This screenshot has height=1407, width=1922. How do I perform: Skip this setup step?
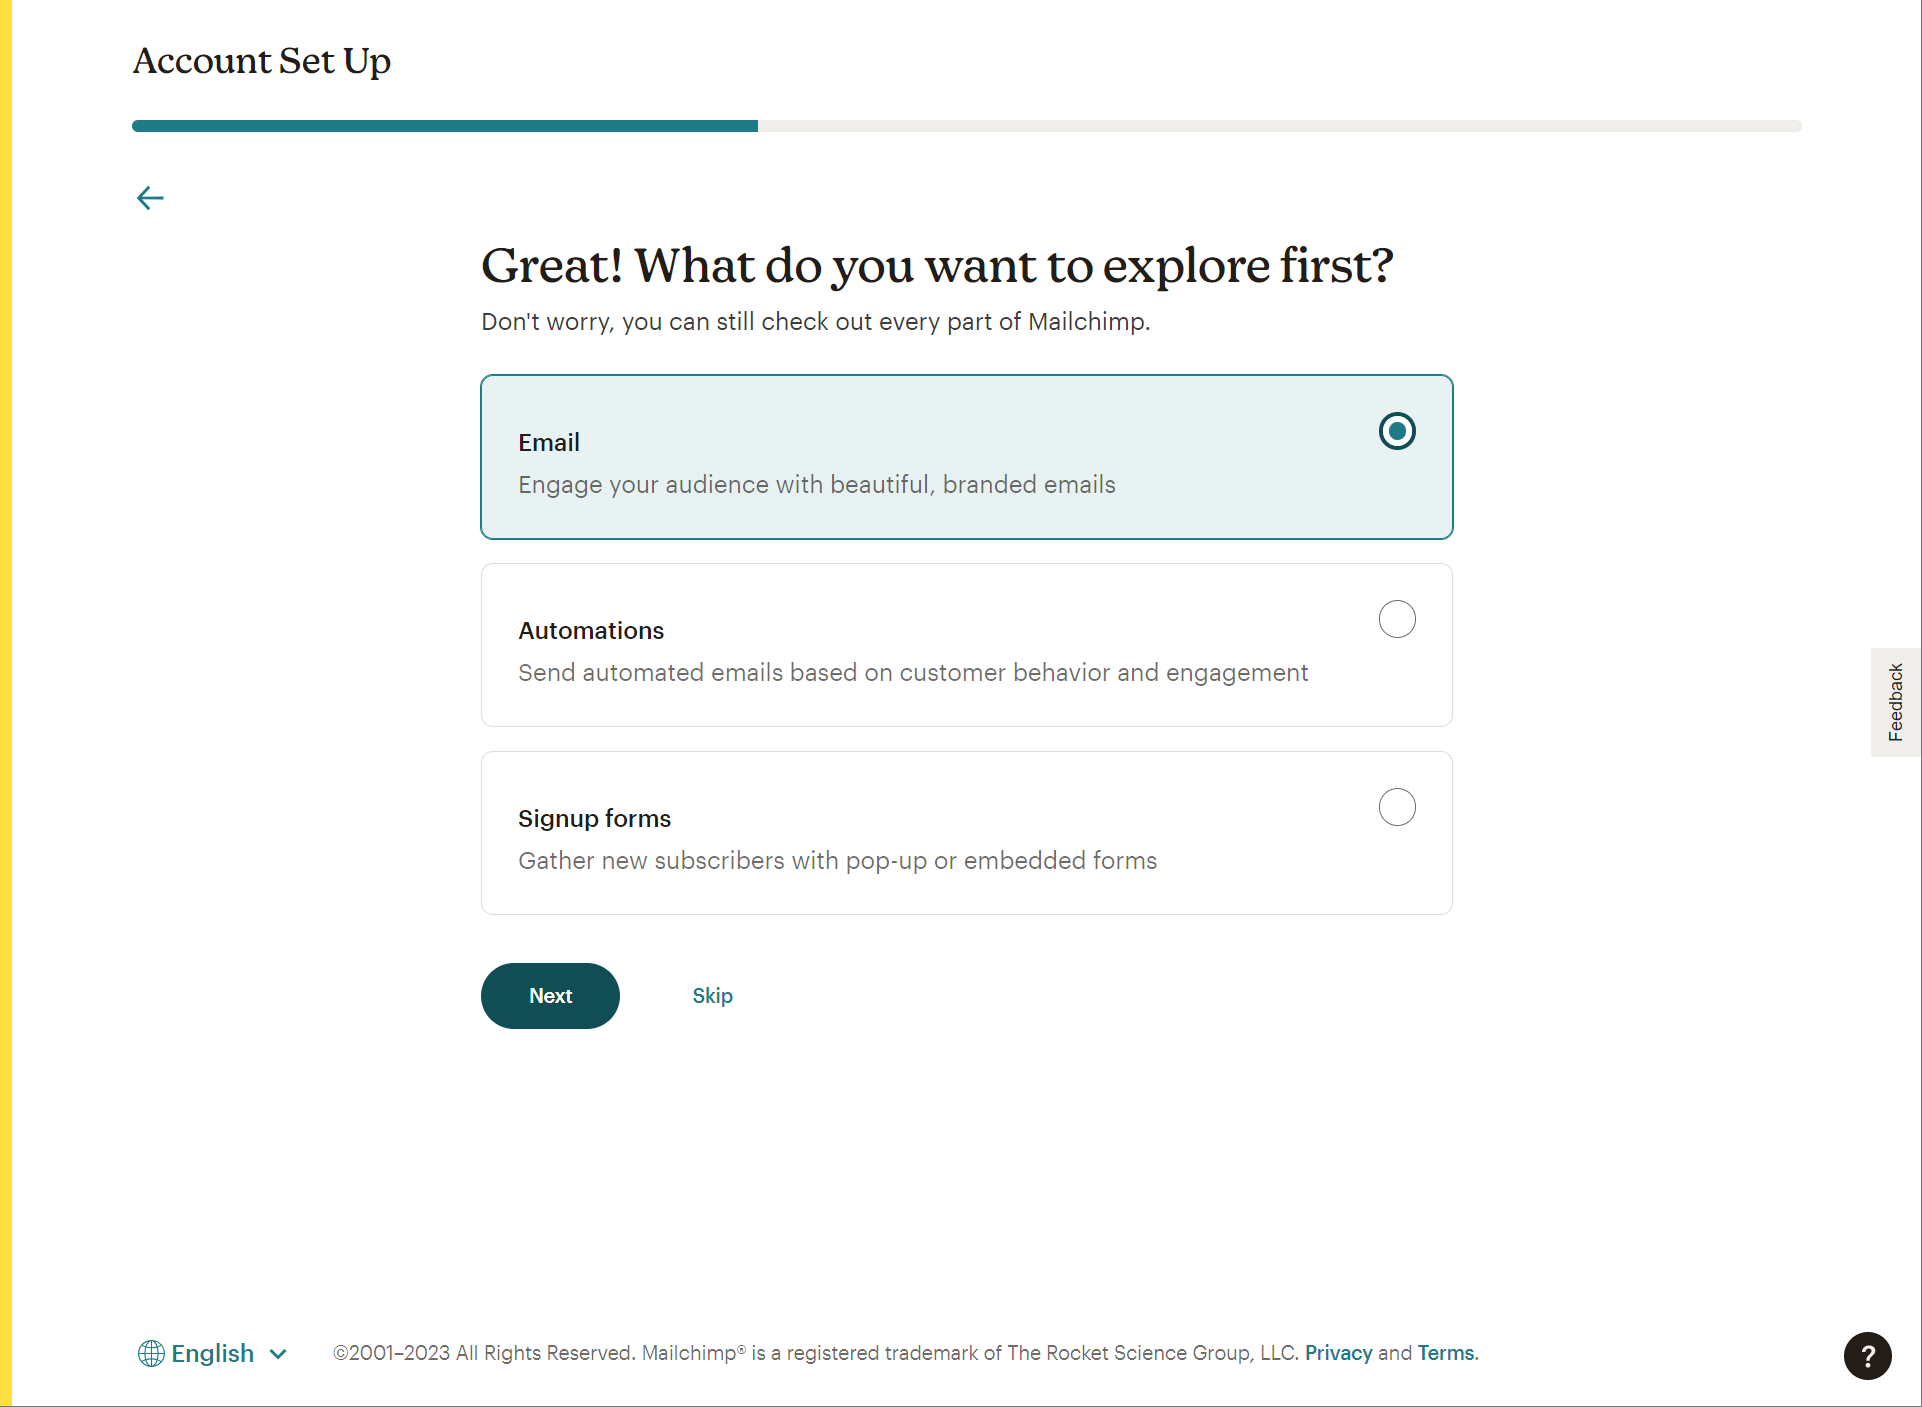[712, 996]
